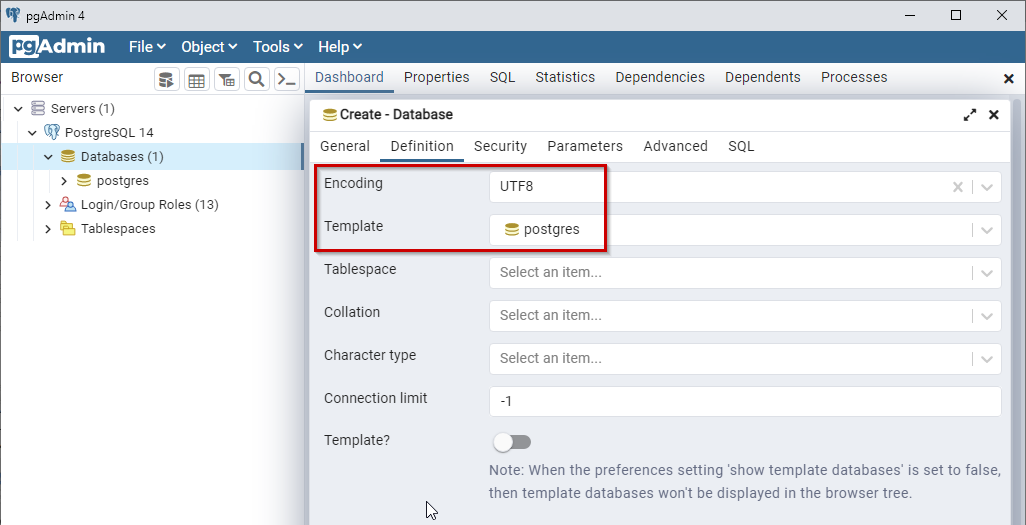The height and width of the screenshot is (525, 1026).
Task: Open the File menu
Action: point(147,46)
